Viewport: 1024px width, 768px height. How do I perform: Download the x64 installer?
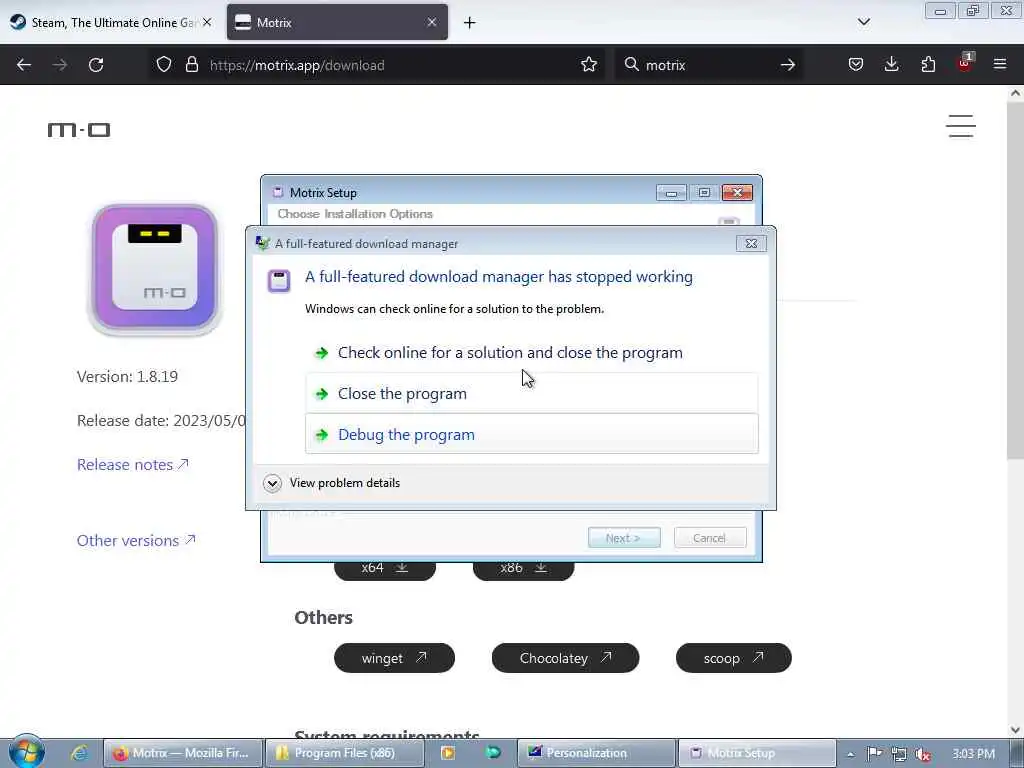point(385,568)
